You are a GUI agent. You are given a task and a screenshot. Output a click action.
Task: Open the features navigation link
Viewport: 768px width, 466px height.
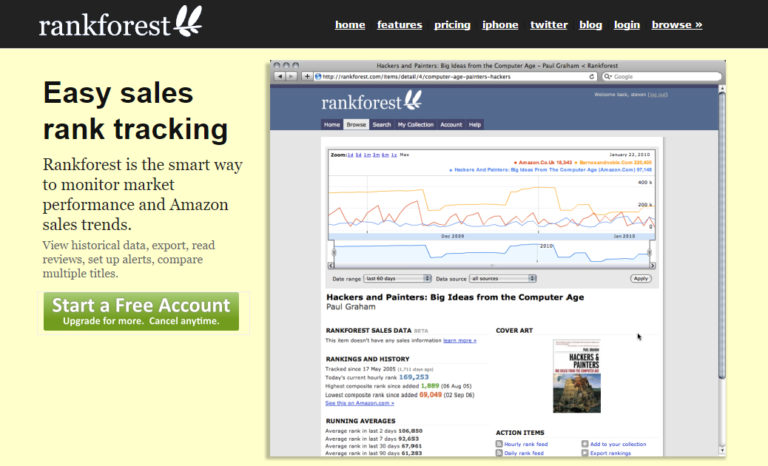tap(399, 25)
